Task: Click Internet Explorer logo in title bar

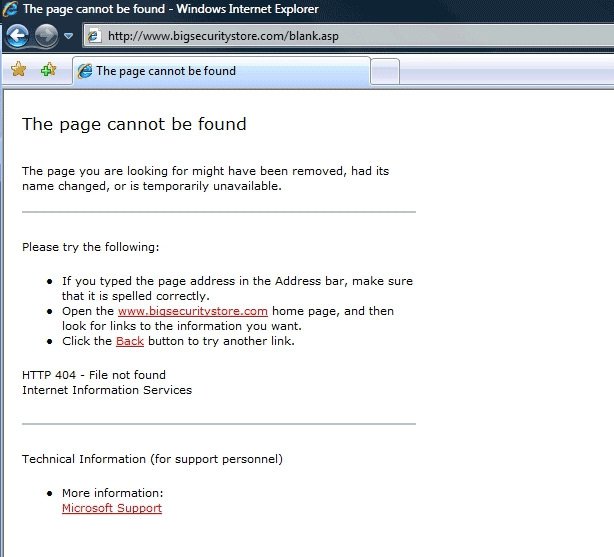Action: [x=10, y=9]
